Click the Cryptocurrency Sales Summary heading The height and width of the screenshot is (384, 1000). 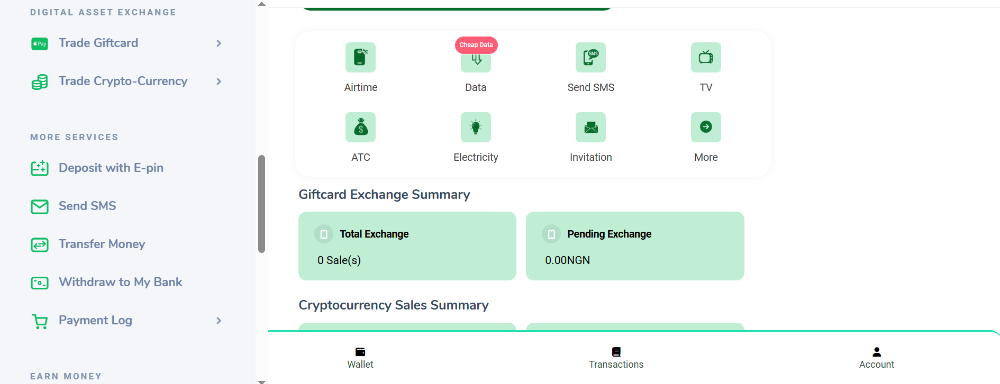(393, 305)
